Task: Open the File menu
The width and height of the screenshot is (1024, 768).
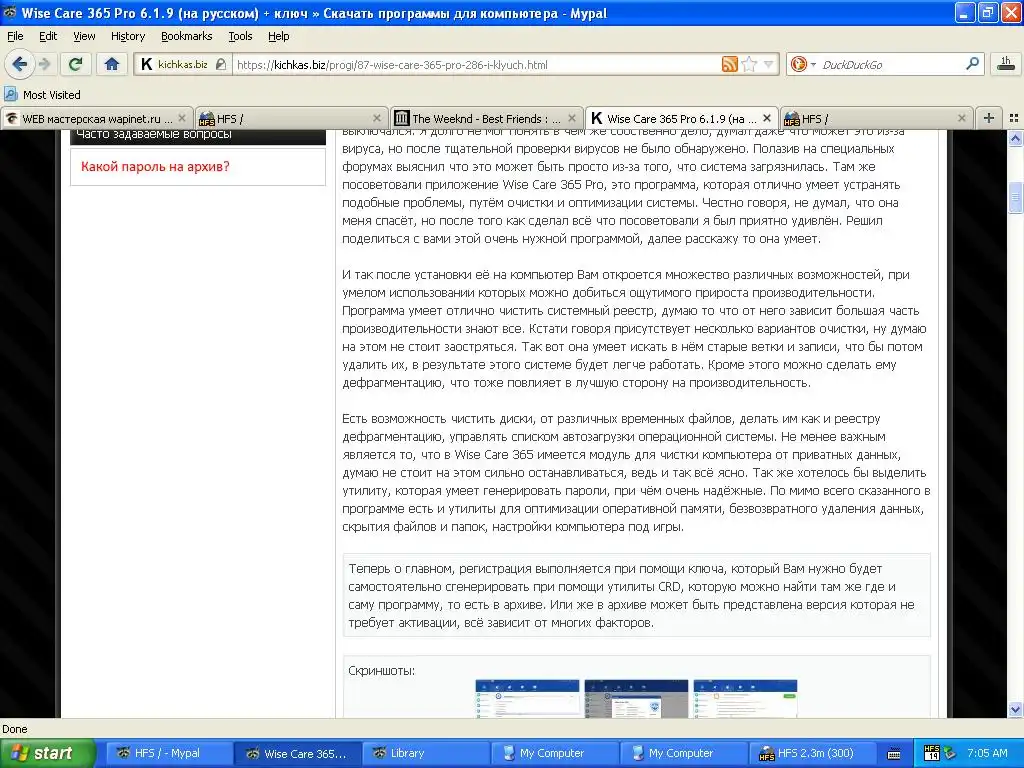Action: click(15, 36)
